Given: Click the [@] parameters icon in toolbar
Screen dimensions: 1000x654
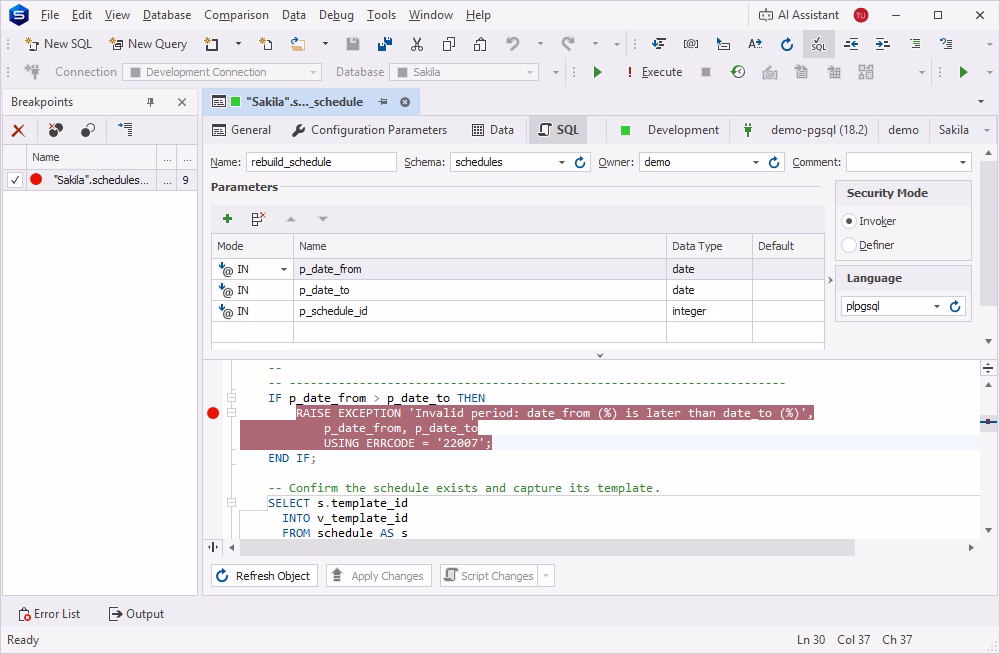Looking at the screenshot, I should 691,44.
